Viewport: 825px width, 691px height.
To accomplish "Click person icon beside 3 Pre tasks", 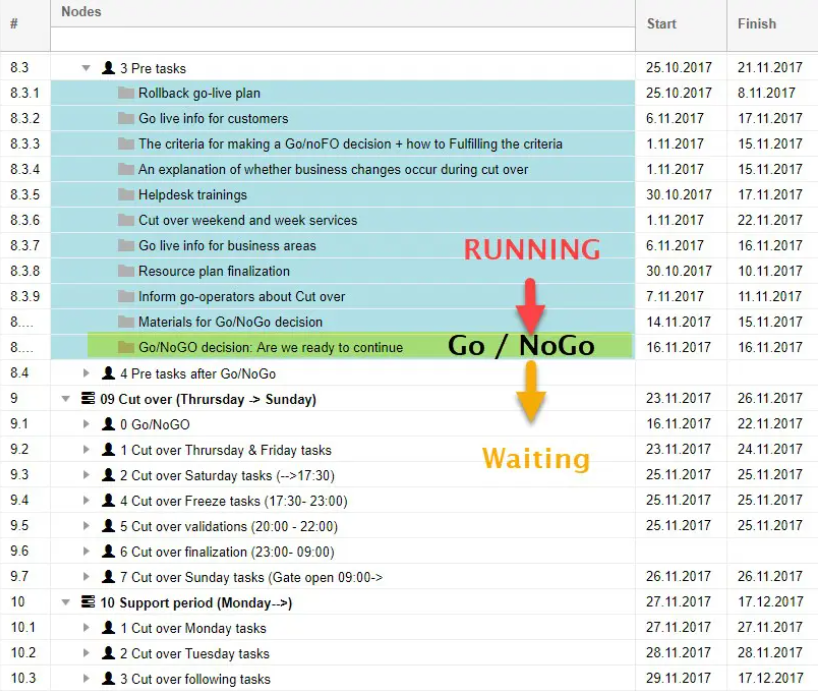I will (108, 68).
